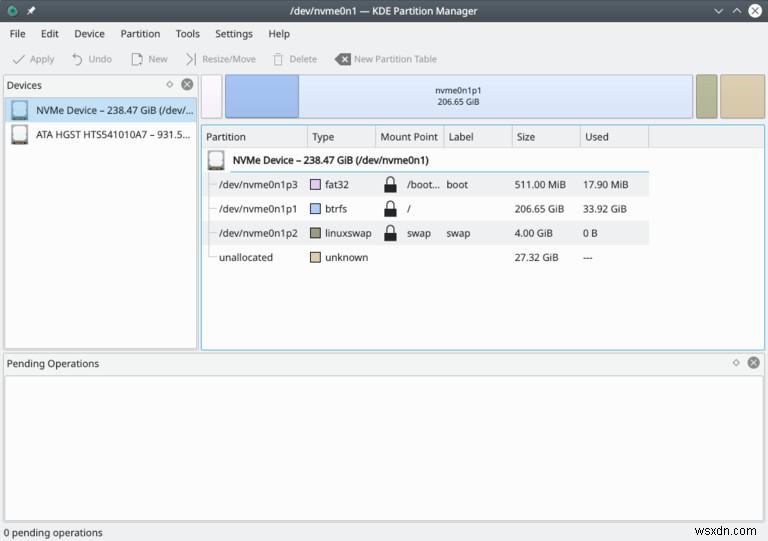
Task: Close the Pending Operations panel
Action: pos(754,363)
